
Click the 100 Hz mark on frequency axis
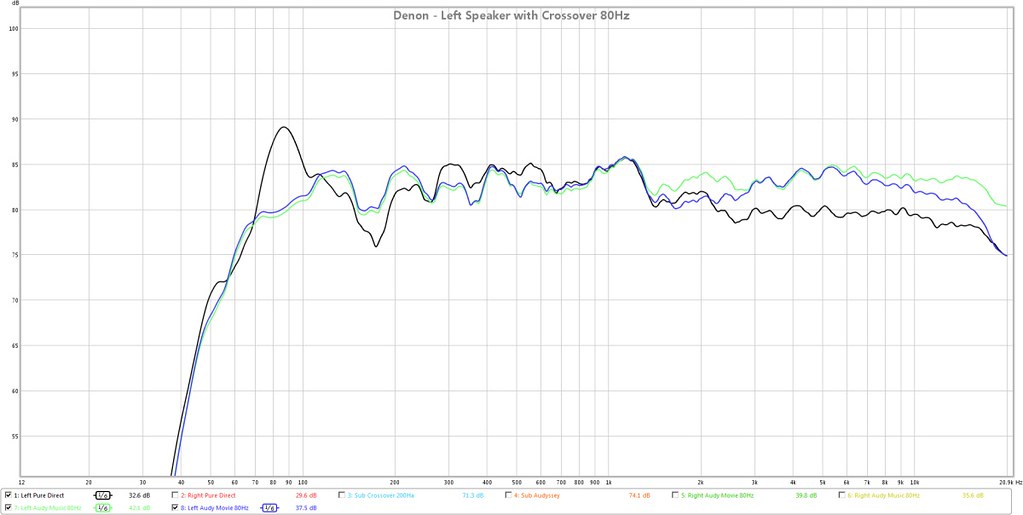pyautogui.click(x=302, y=481)
